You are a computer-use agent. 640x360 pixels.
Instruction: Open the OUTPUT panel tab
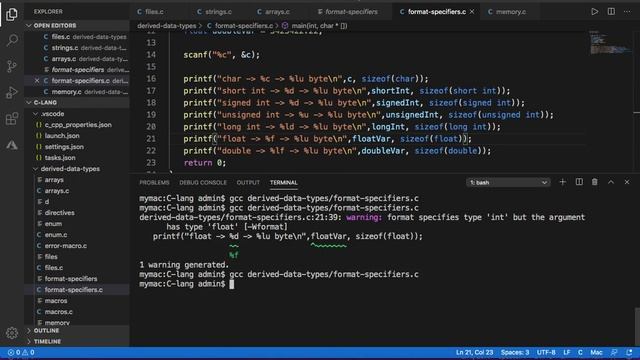pos(248,182)
